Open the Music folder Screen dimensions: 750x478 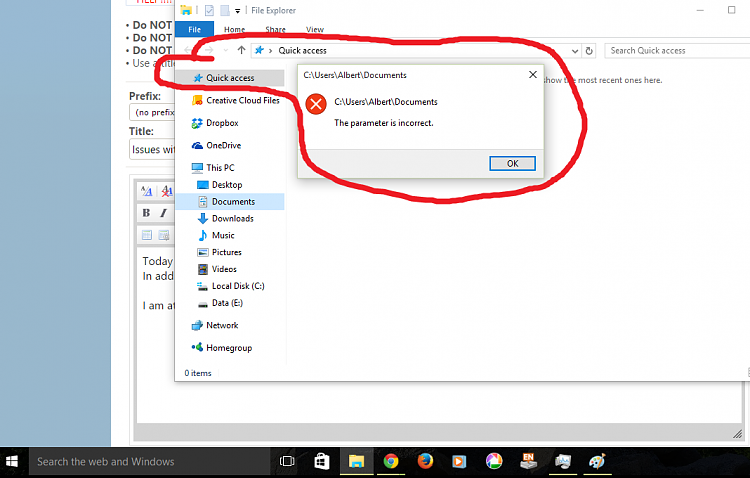223,235
